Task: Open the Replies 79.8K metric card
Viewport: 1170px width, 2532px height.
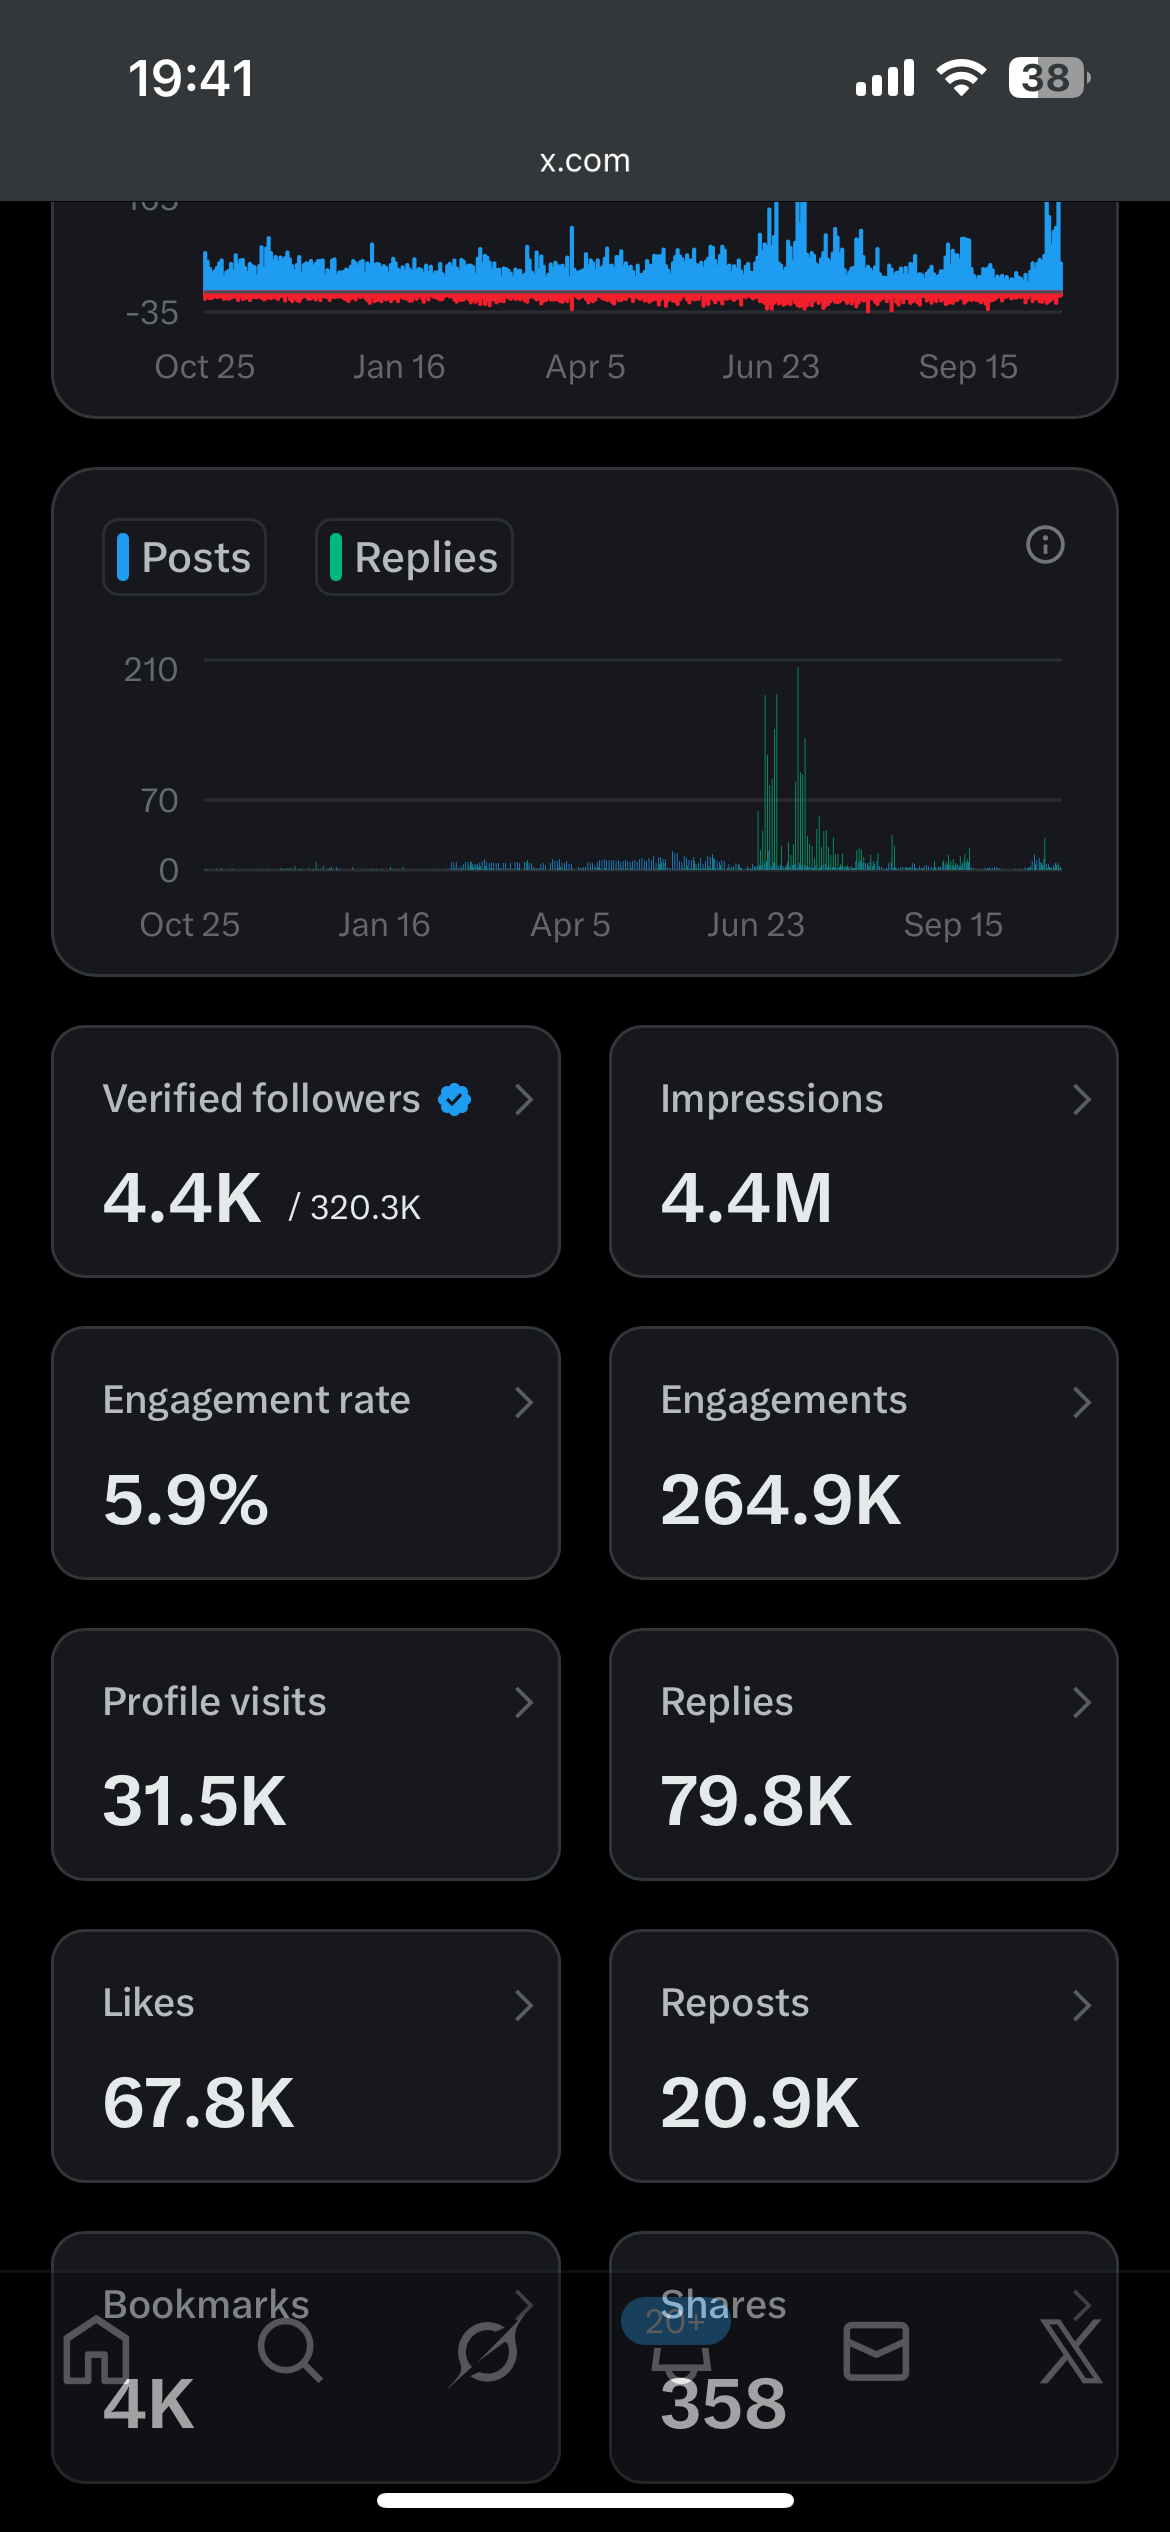Action: pyautogui.click(x=863, y=1754)
